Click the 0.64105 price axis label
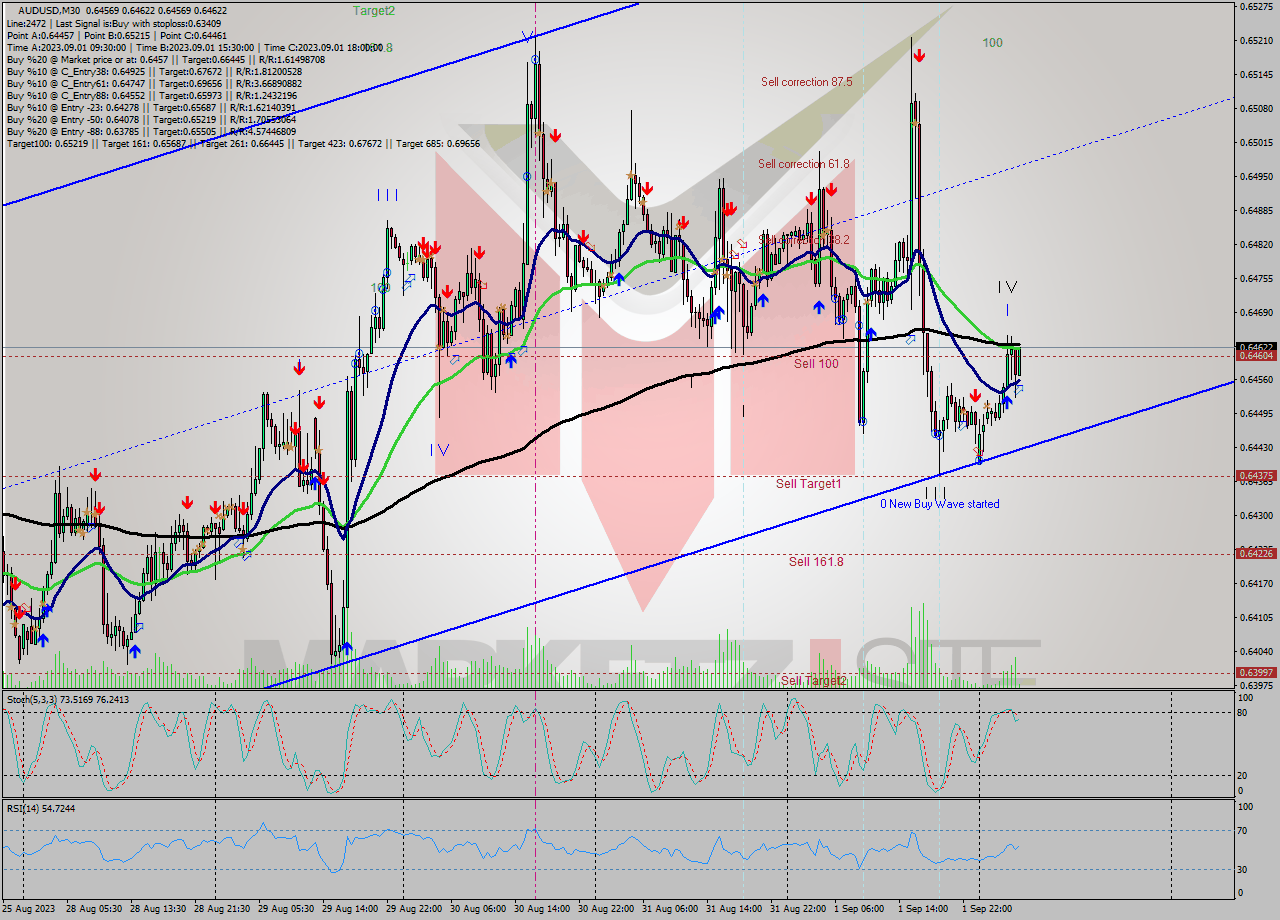Viewport: 1280px width, 920px height. pyautogui.click(x=1256, y=617)
